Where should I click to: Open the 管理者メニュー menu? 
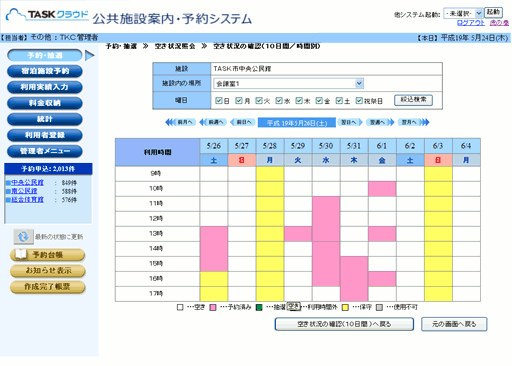45,151
